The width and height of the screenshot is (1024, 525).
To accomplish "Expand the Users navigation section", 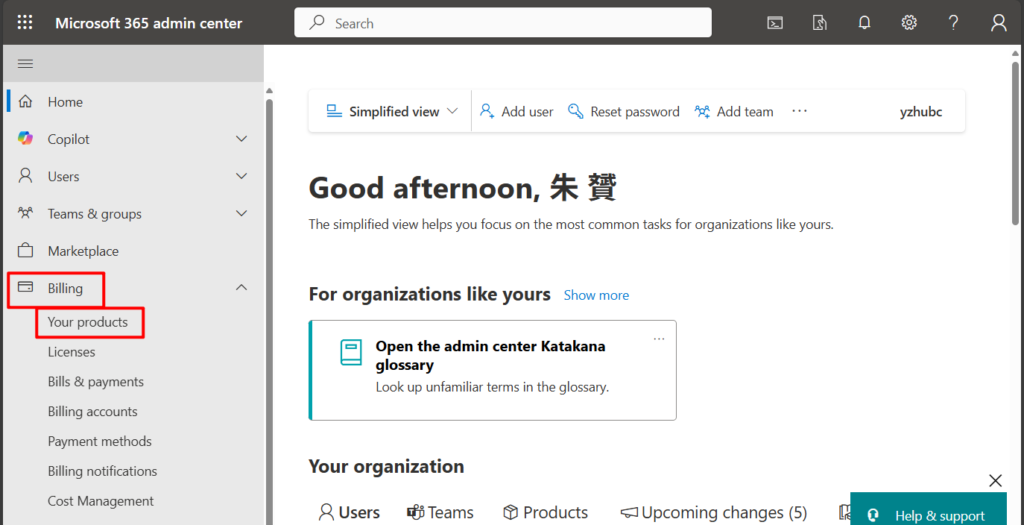I will (x=241, y=176).
